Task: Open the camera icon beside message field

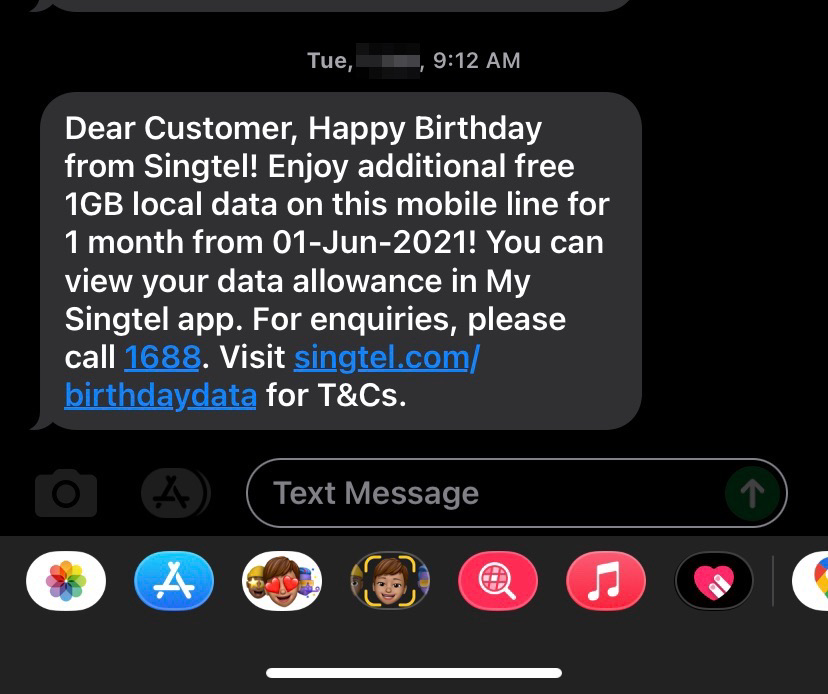Action: (x=66, y=493)
